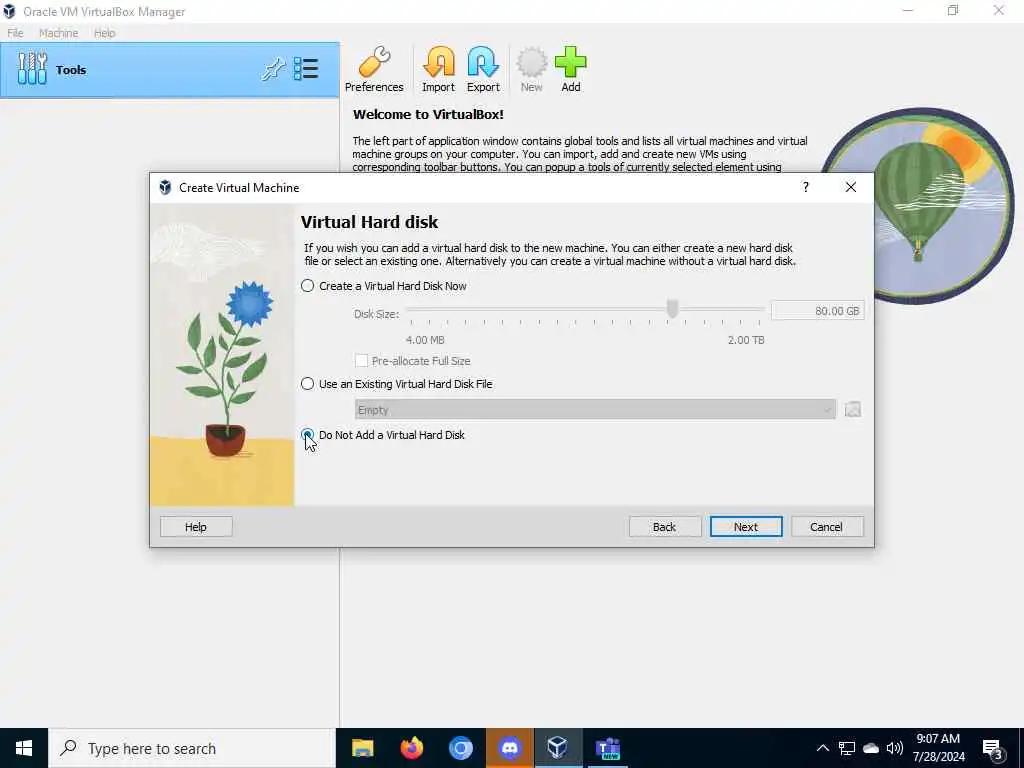The height and width of the screenshot is (768, 1024).
Task: Open Preferences in VirtualBox toolbar
Action: click(x=374, y=70)
